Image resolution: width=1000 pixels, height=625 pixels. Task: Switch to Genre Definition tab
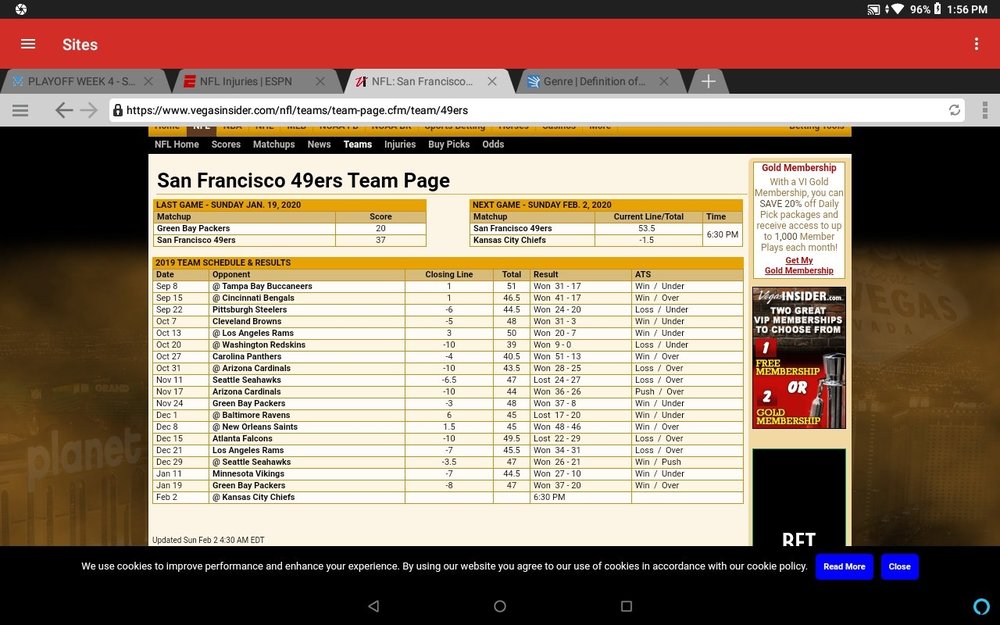pyautogui.click(x=594, y=81)
